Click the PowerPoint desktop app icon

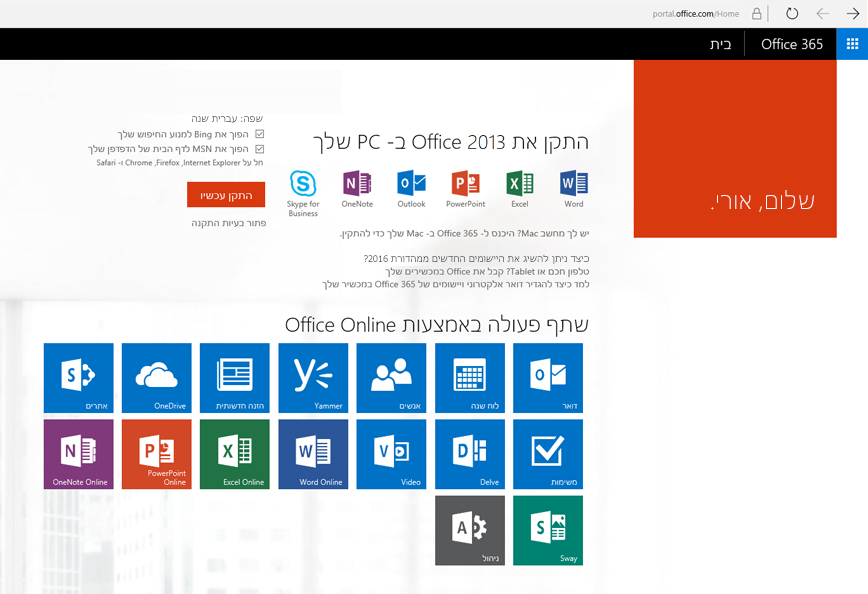(466, 184)
